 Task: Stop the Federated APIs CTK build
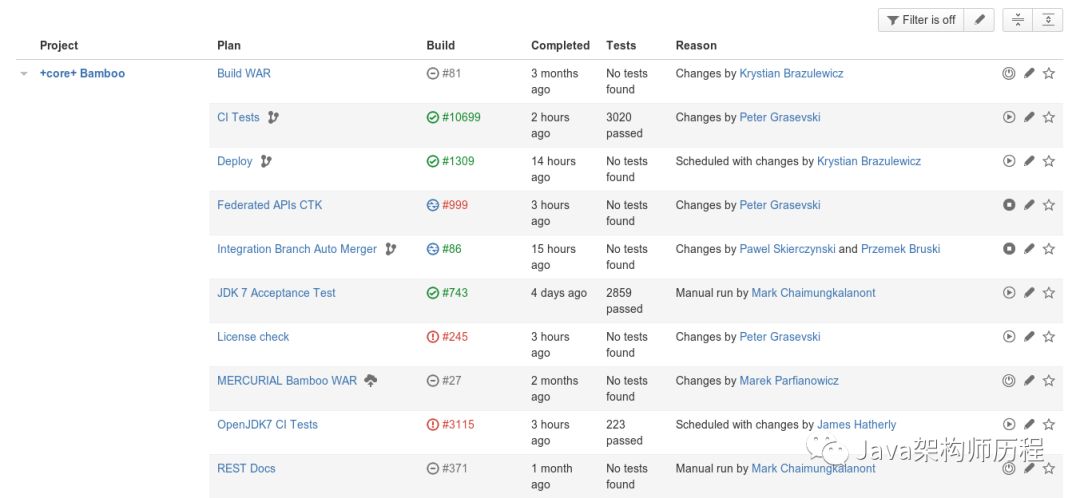[1009, 205]
